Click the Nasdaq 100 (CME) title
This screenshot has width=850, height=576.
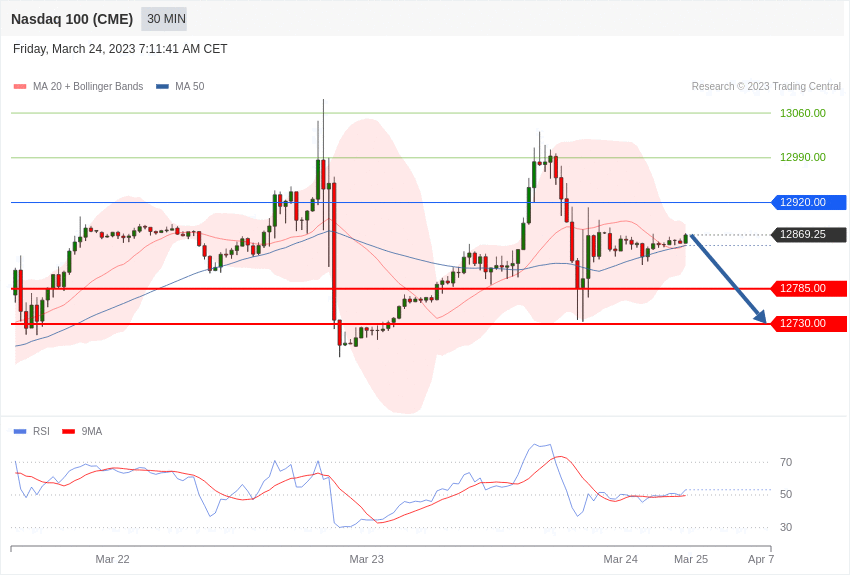pos(72,19)
